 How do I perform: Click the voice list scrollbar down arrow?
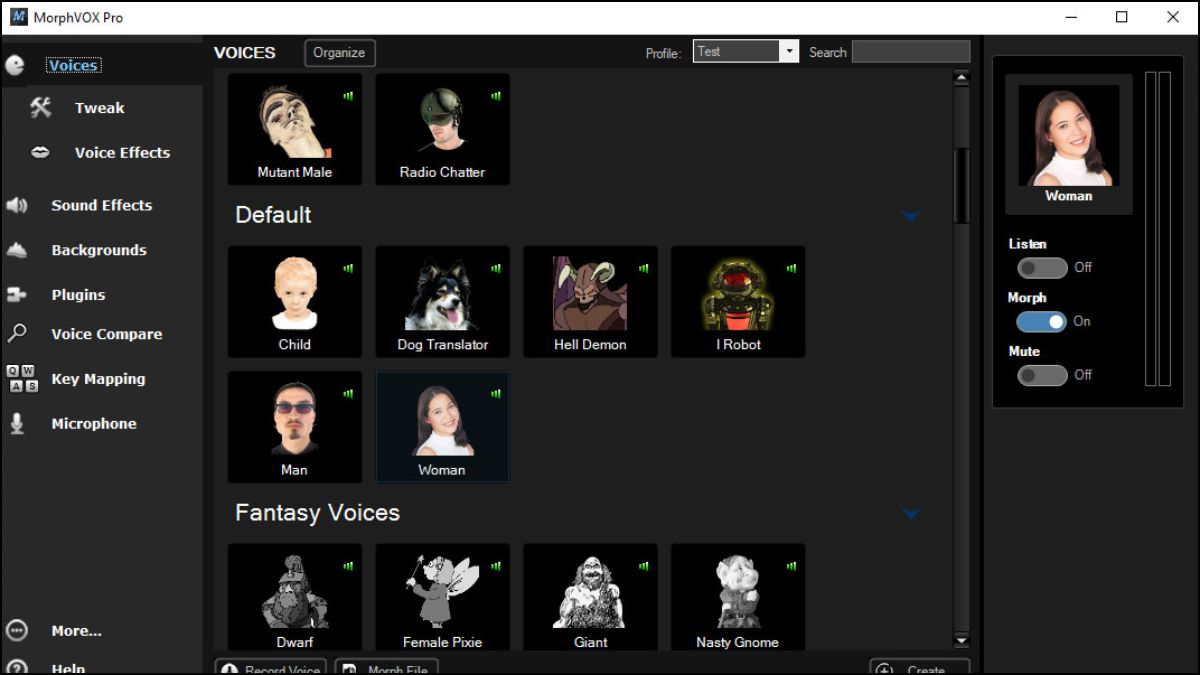tap(962, 640)
